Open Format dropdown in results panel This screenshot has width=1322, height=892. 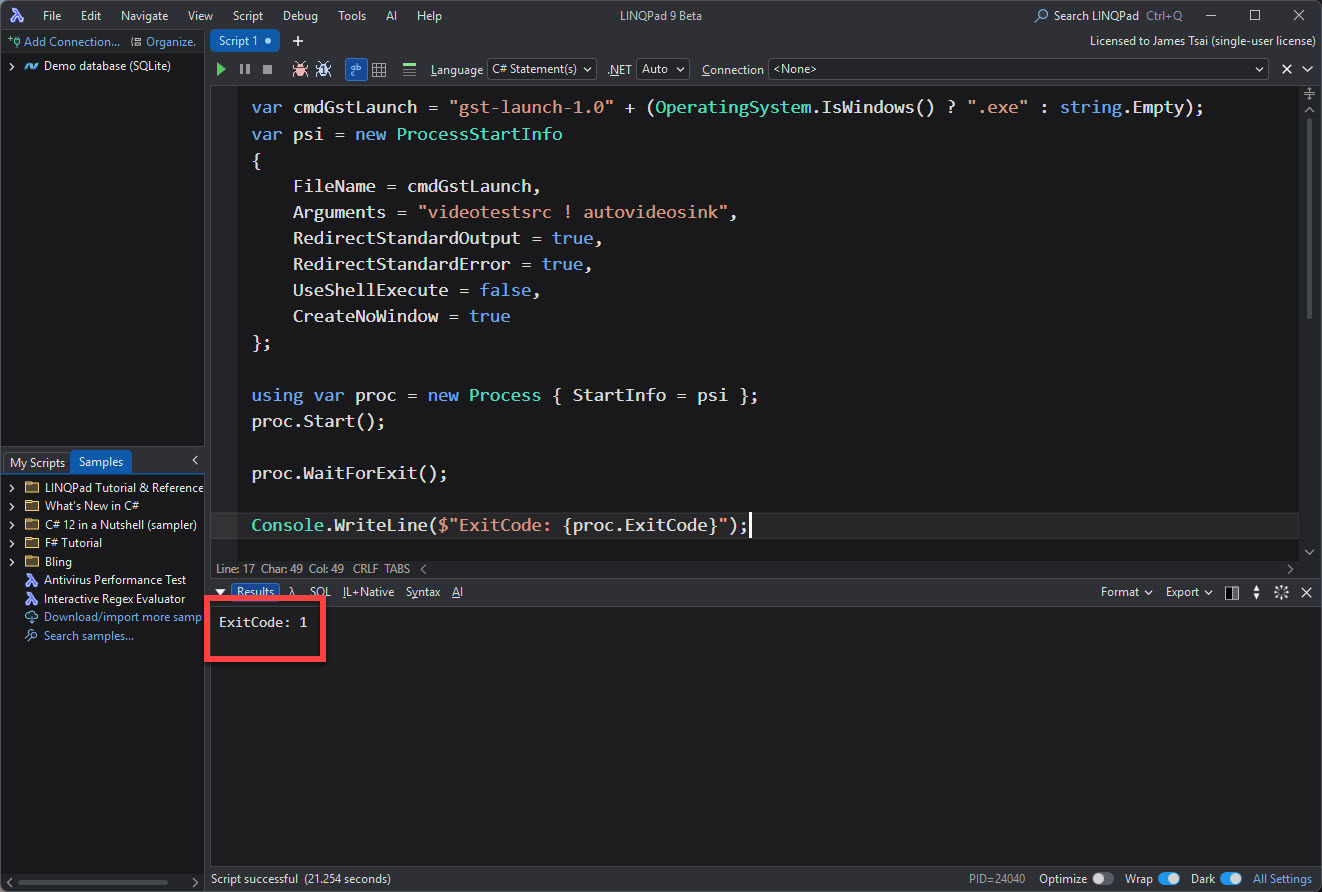[x=1126, y=592]
